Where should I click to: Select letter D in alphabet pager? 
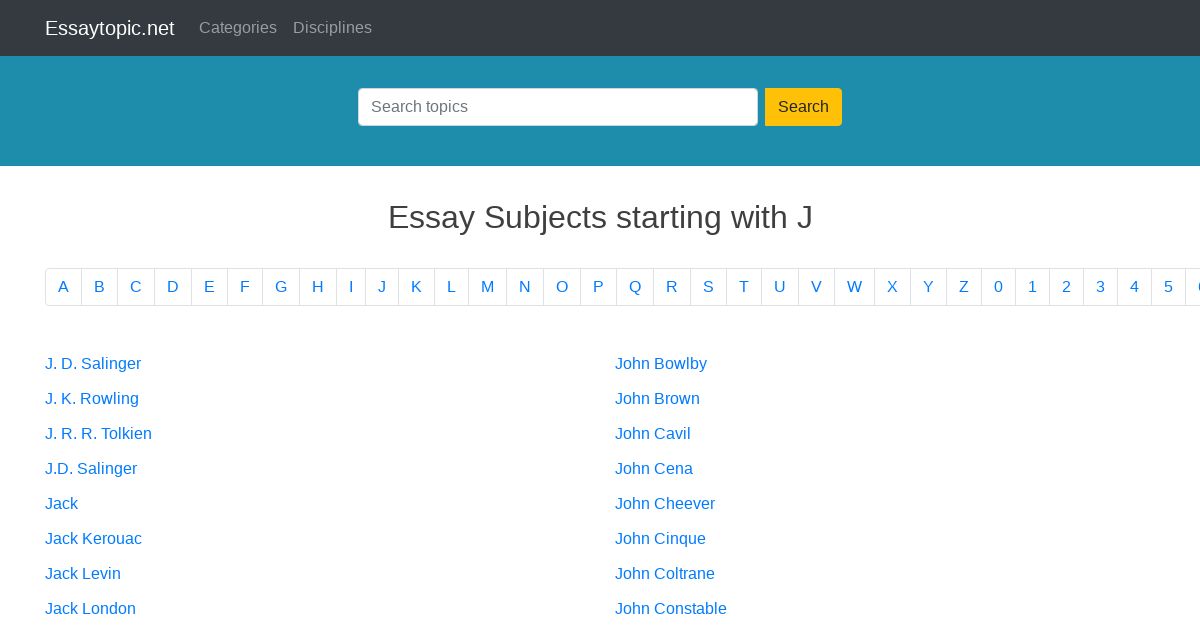[x=173, y=287]
